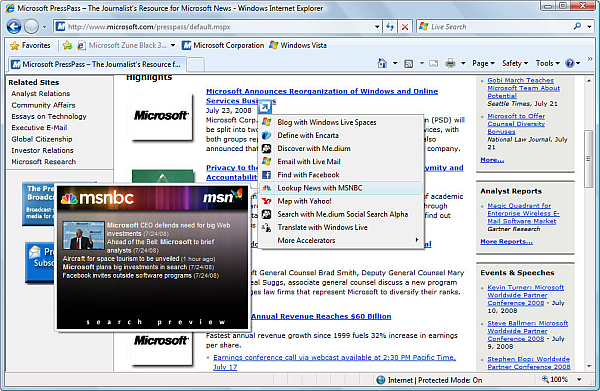Choose Translate with Windows Live accelerator
This screenshot has height=391, width=600.
point(341,227)
